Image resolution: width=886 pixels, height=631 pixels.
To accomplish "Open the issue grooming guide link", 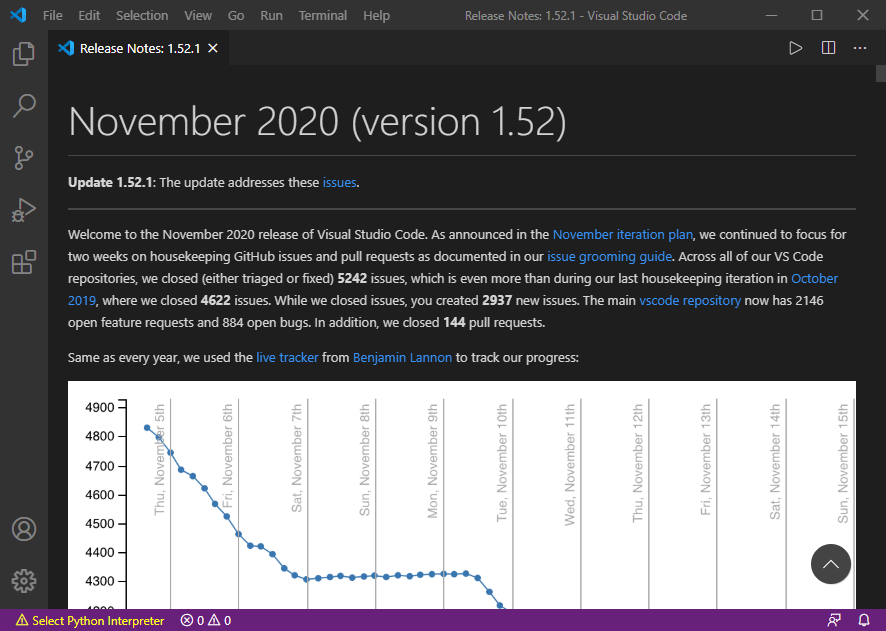I will click(609, 256).
